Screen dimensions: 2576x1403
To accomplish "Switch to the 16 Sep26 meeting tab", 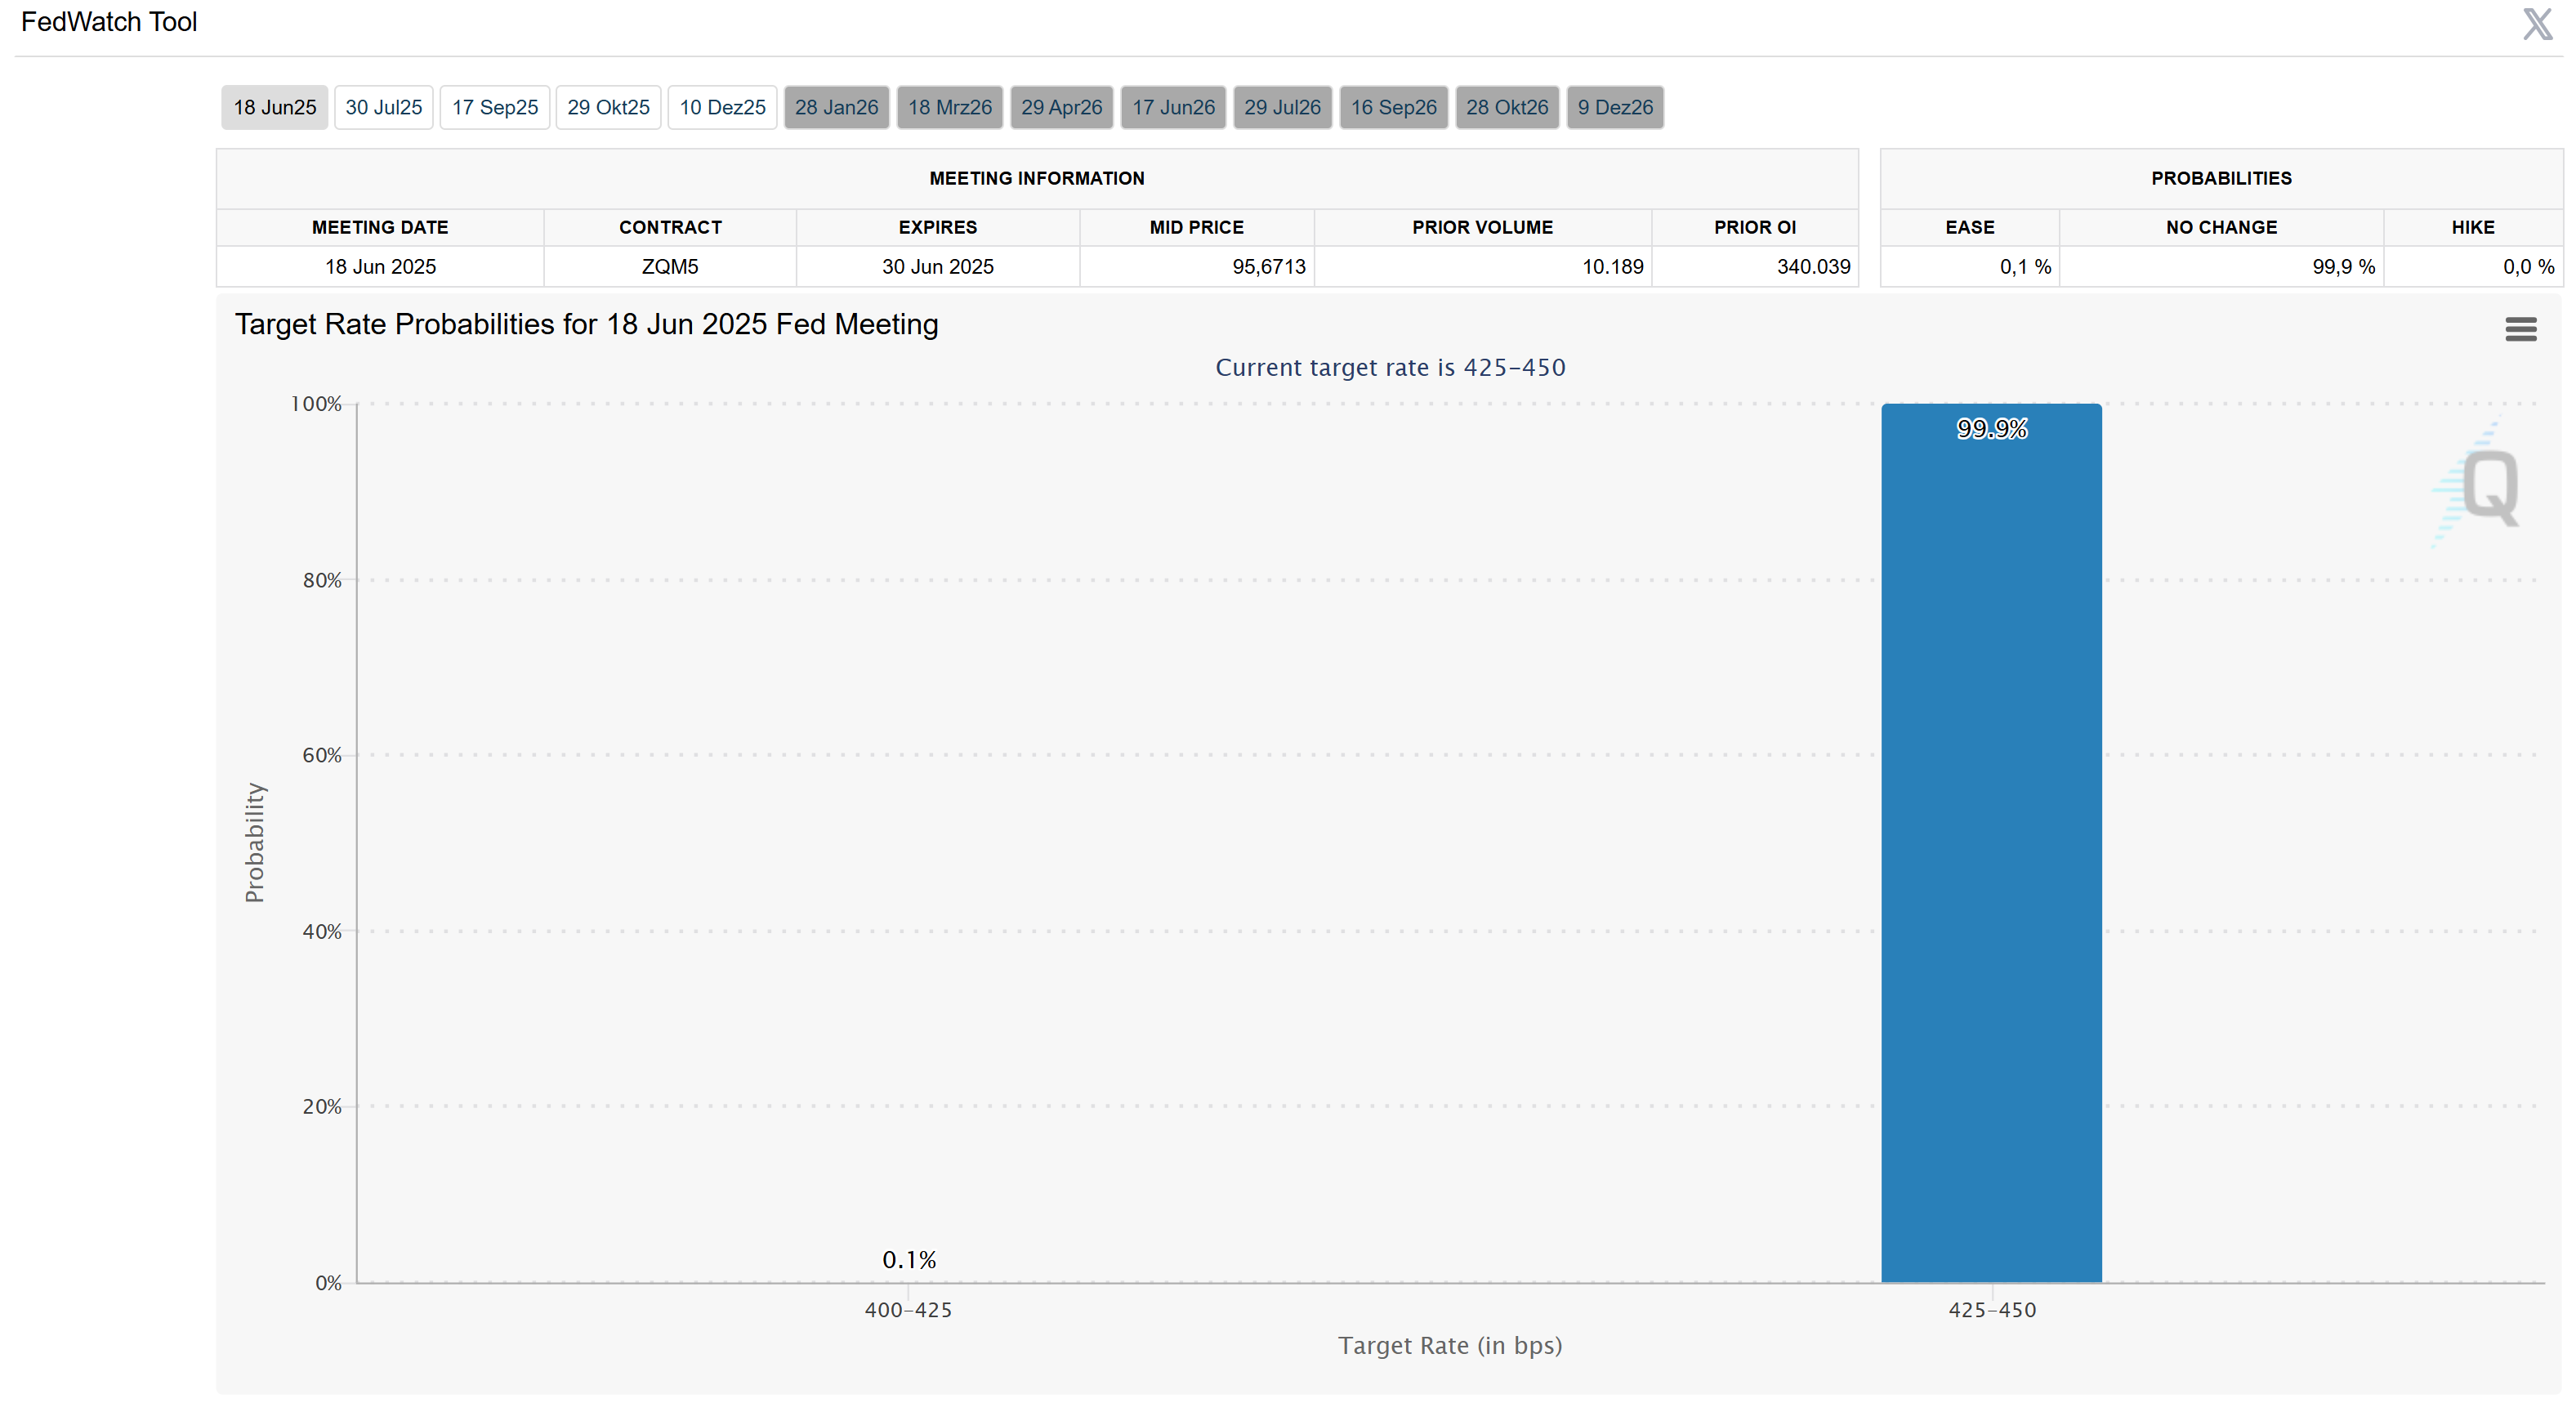I will click(1393, 107).
